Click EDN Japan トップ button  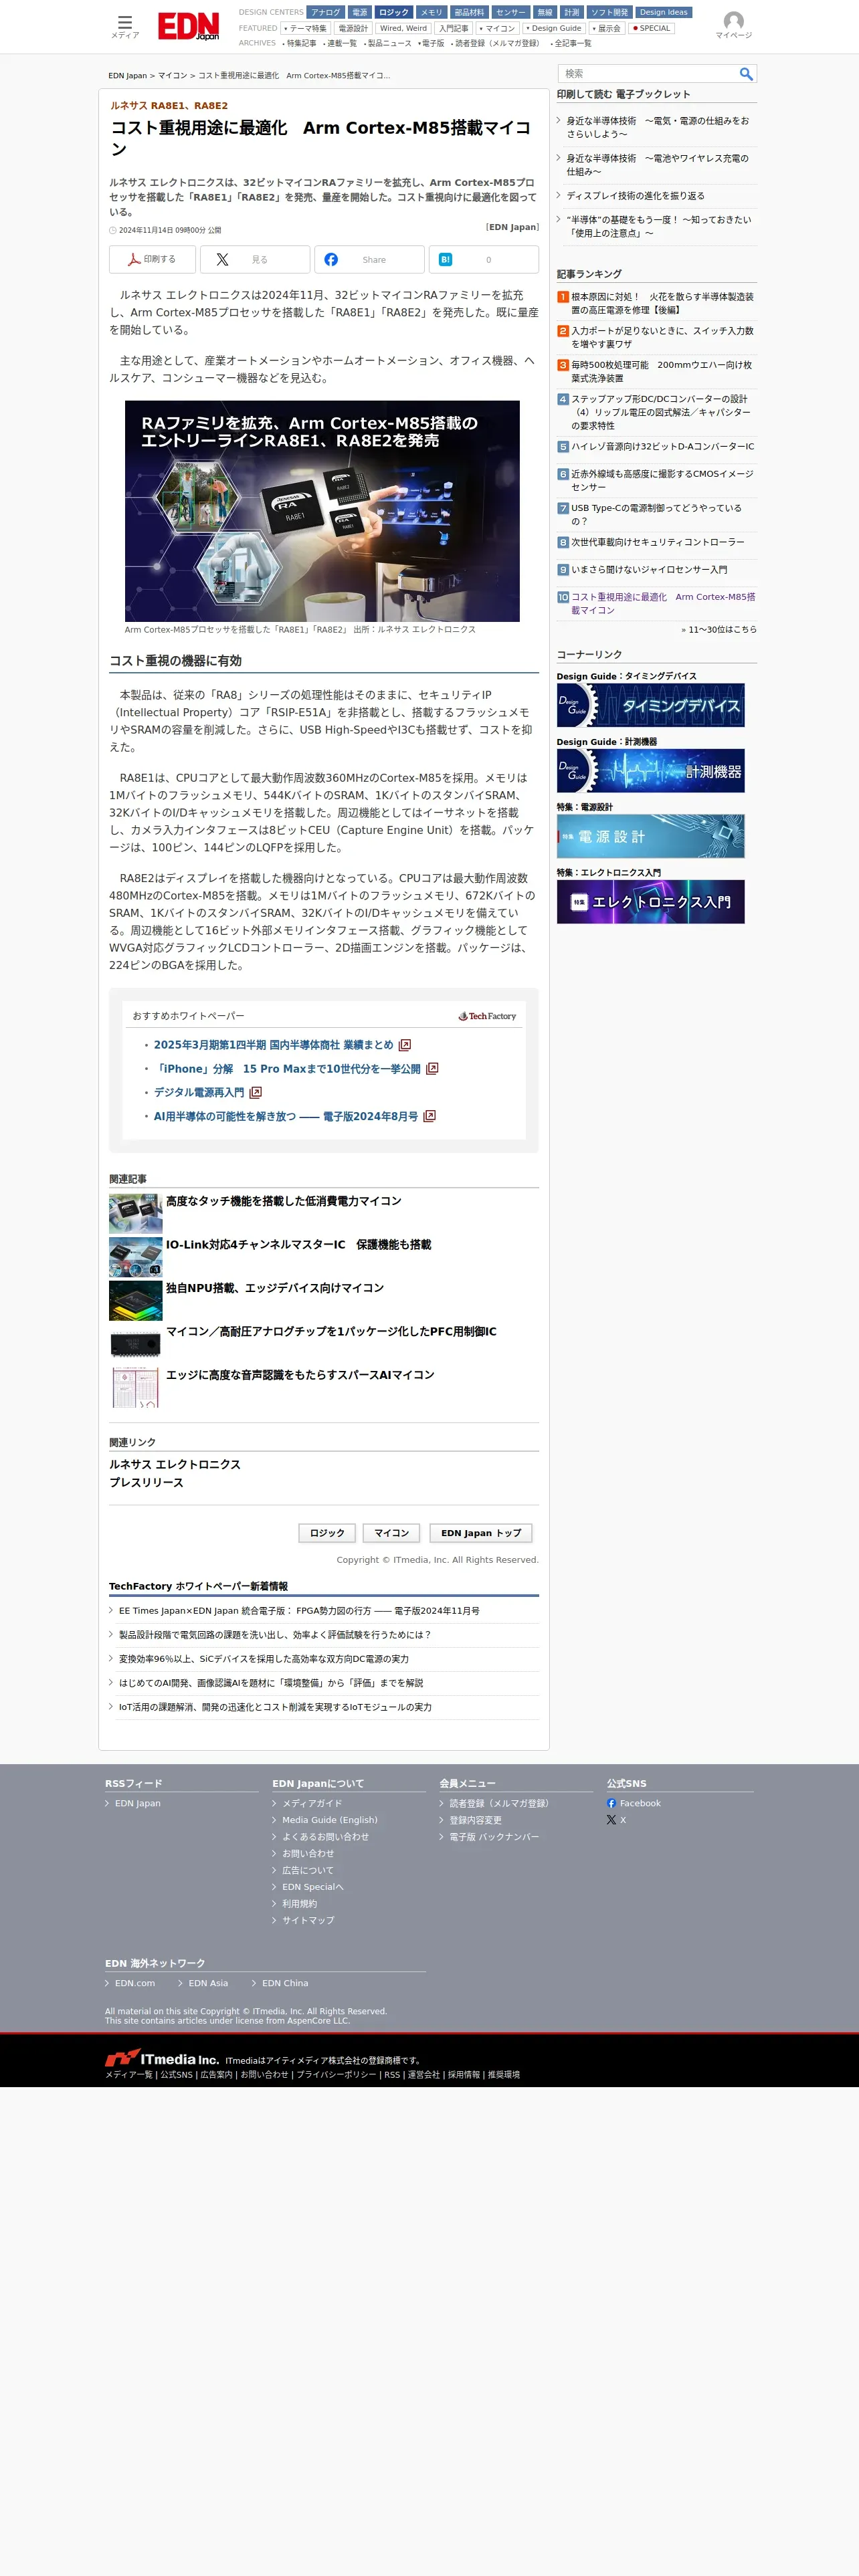[x=481, y=1533]
